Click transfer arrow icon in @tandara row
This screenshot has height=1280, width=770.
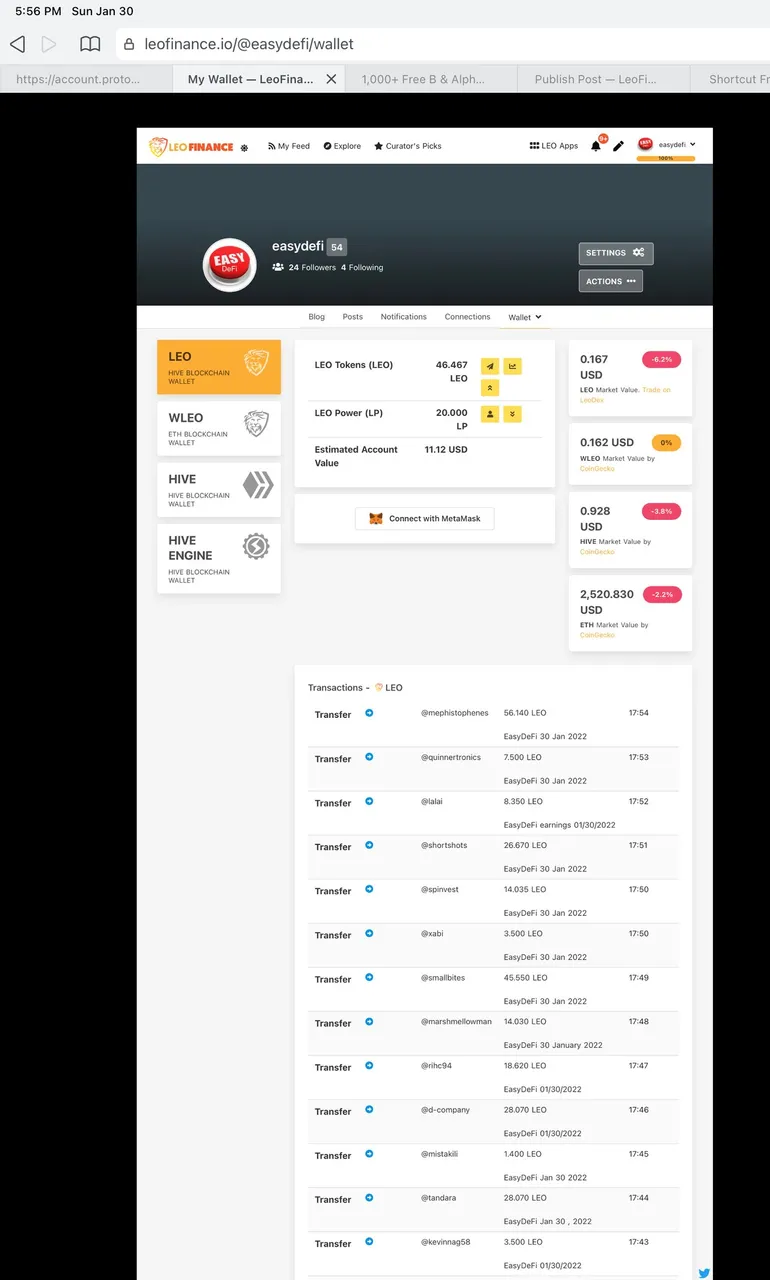coord(369,1197)
